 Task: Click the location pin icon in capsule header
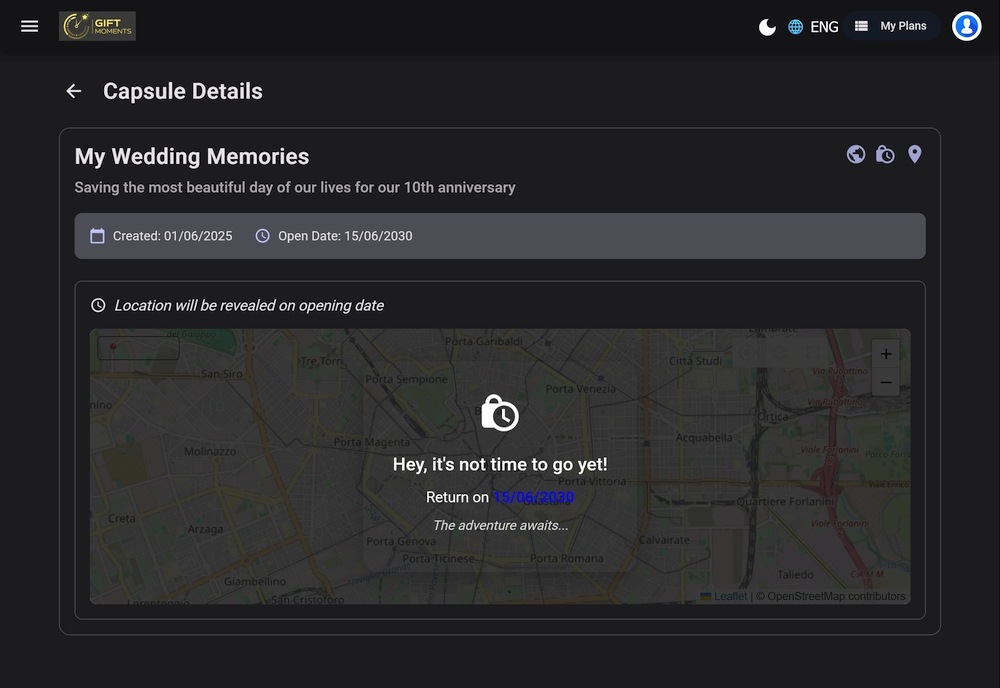(x=914, y=154)
